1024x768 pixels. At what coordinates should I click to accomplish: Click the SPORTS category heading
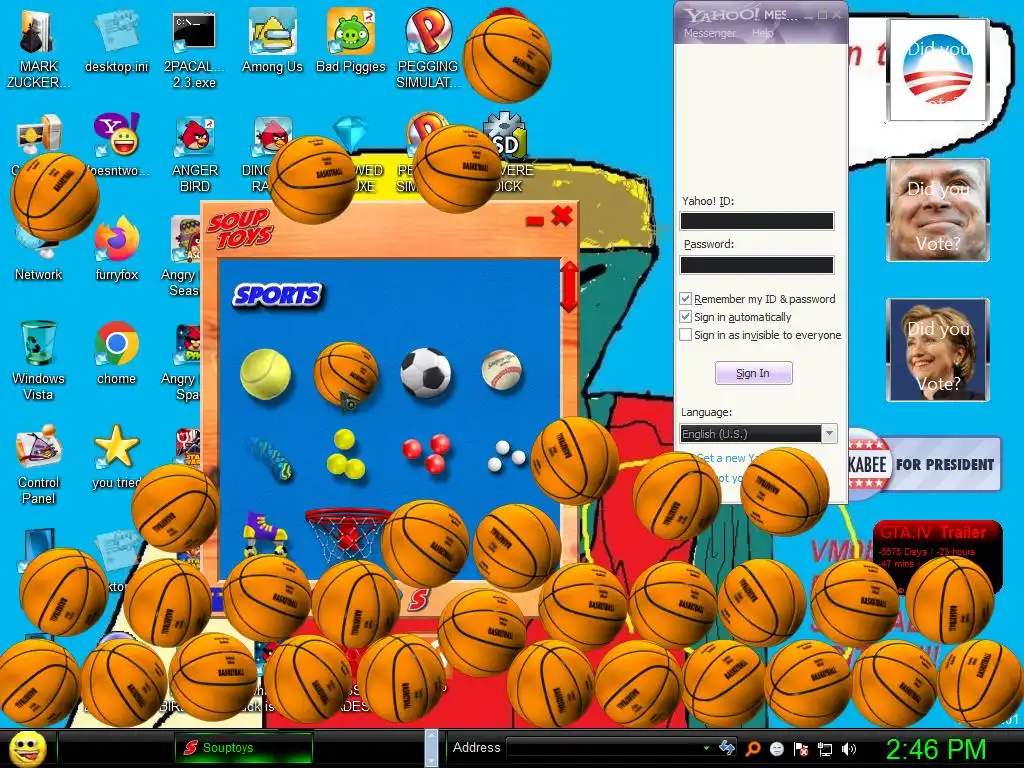click(277, 295)
